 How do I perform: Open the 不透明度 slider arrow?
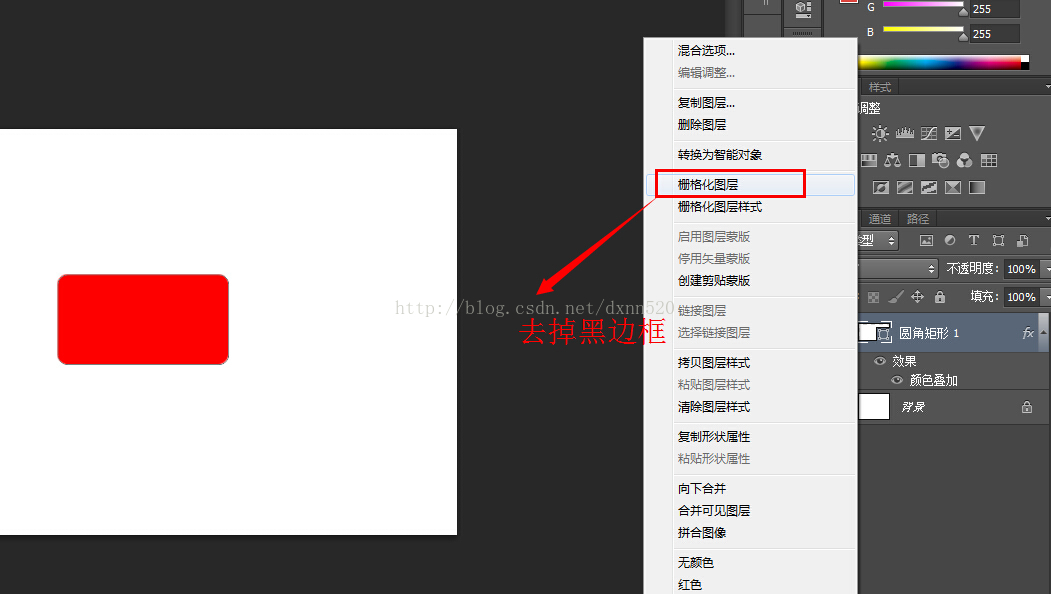1047,269
